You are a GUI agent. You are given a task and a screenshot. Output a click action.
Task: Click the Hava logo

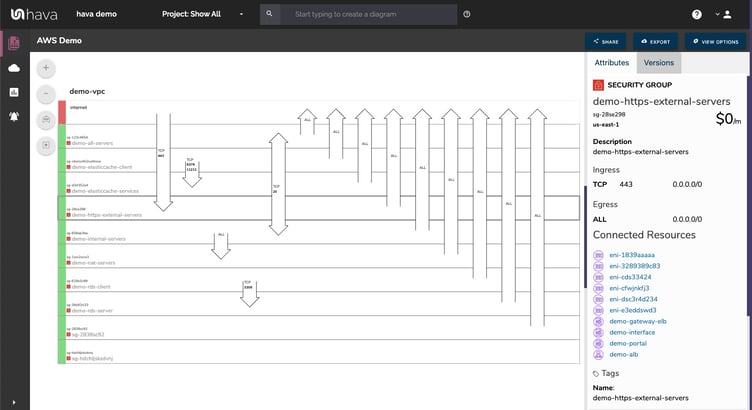tap(34, 14)
